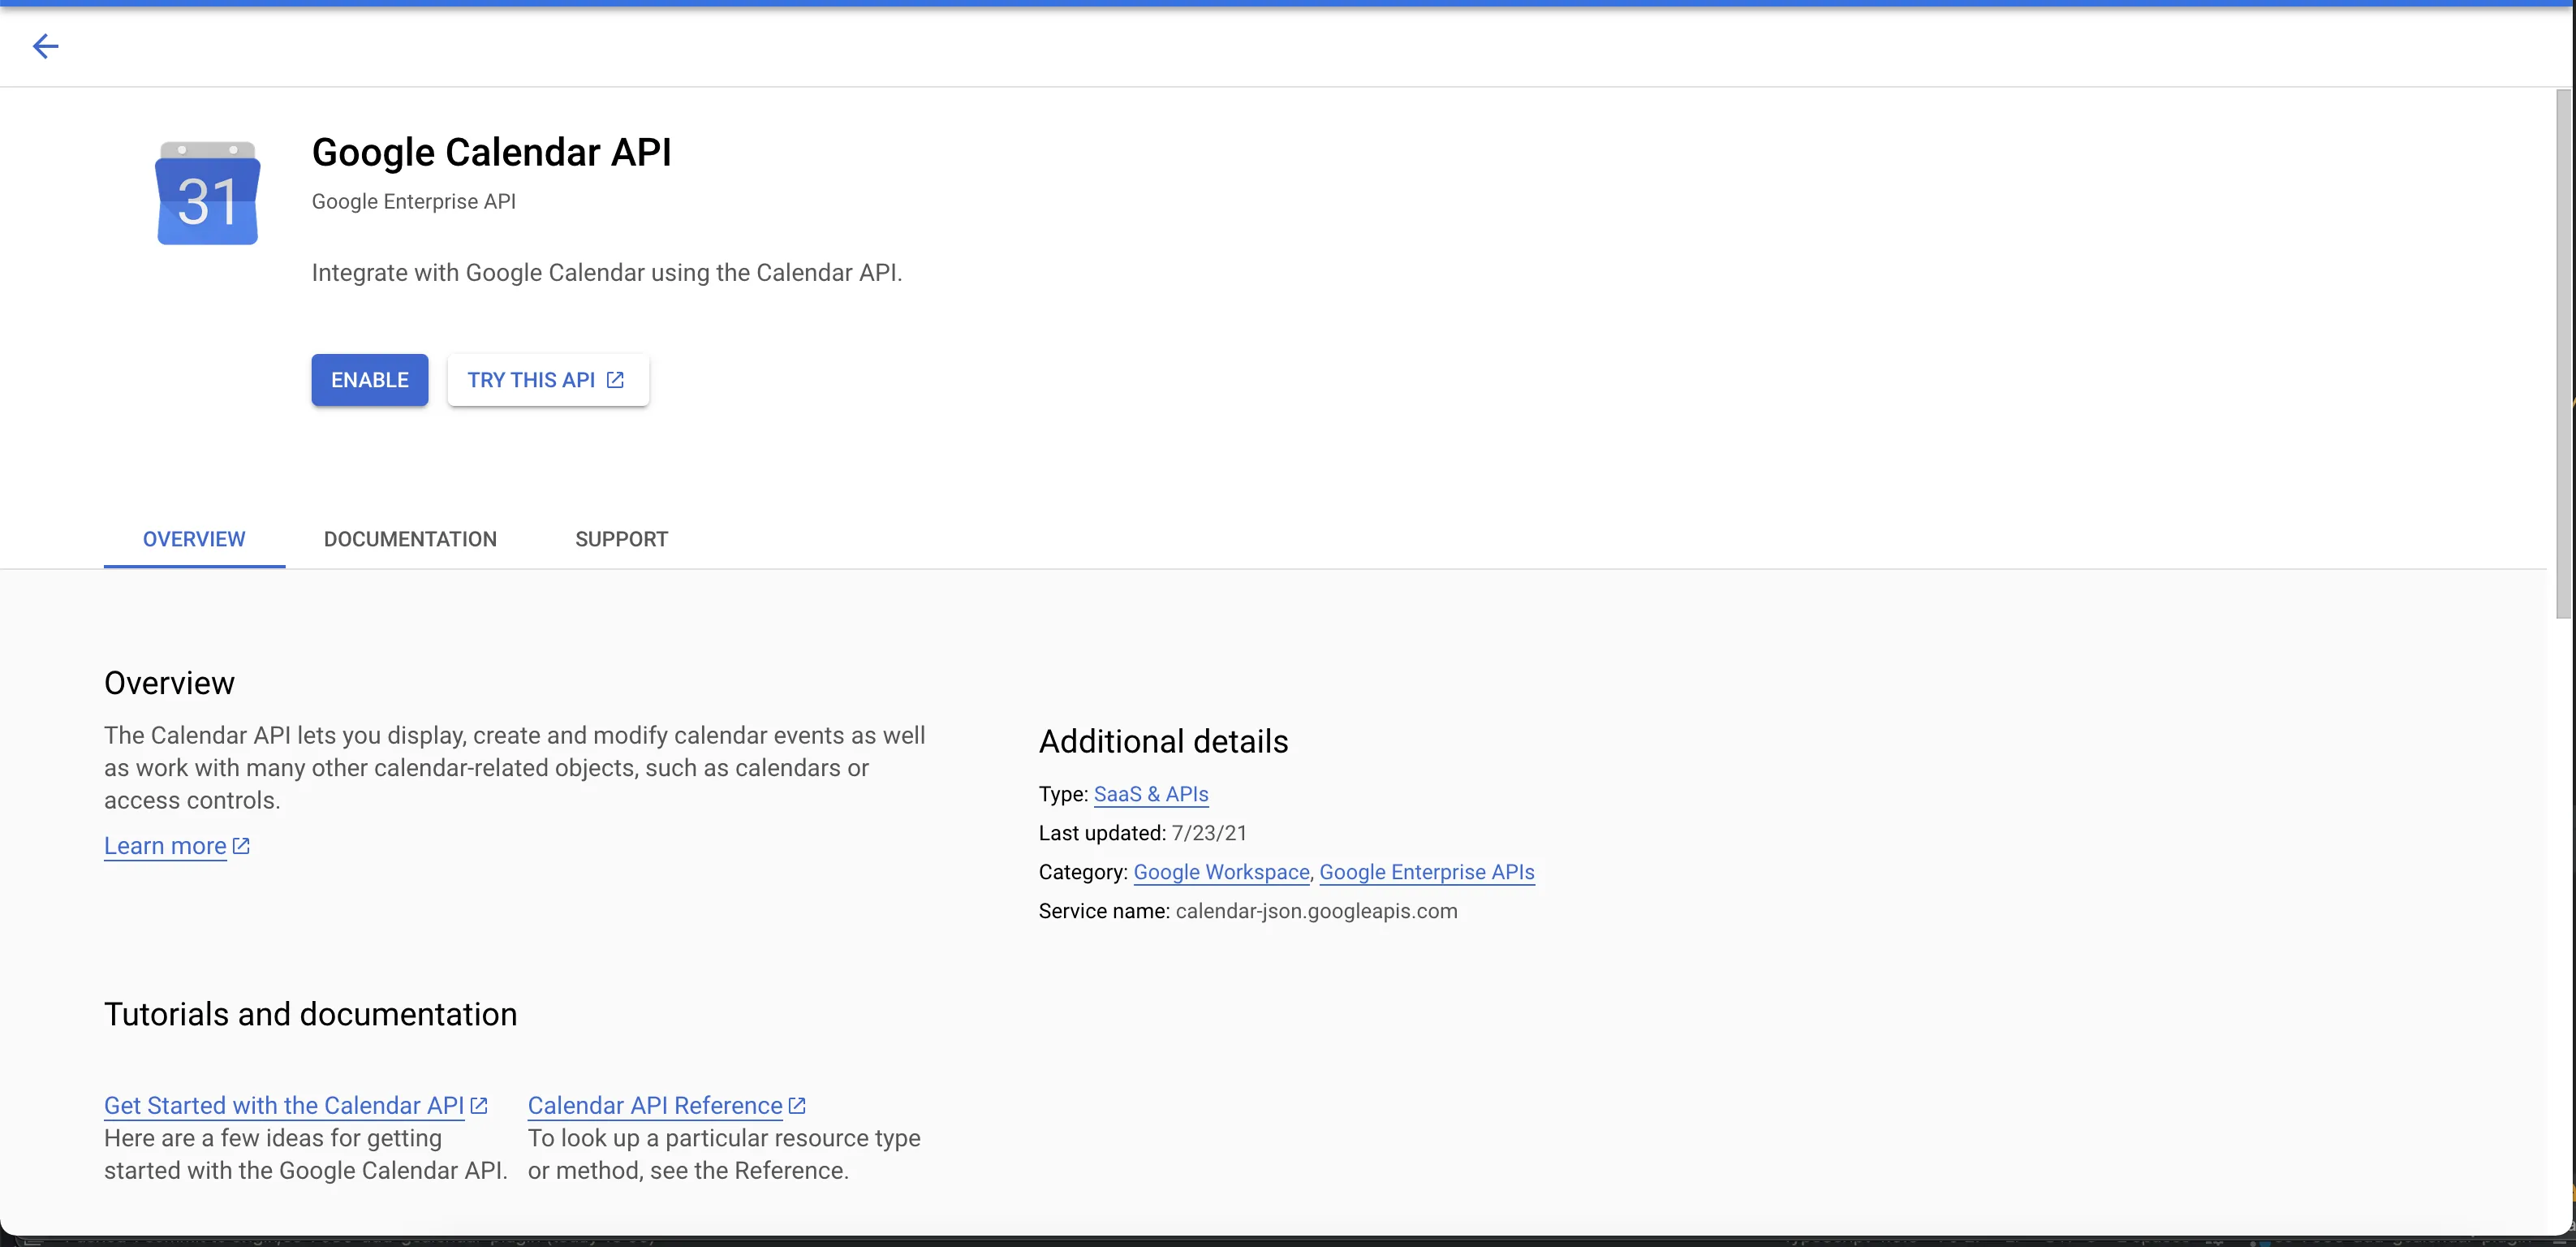Viewport: 2576px width, 1247px height.
Task: Click the blue icon in the bottom taskbar
Action: [x=2264, y=1243]
